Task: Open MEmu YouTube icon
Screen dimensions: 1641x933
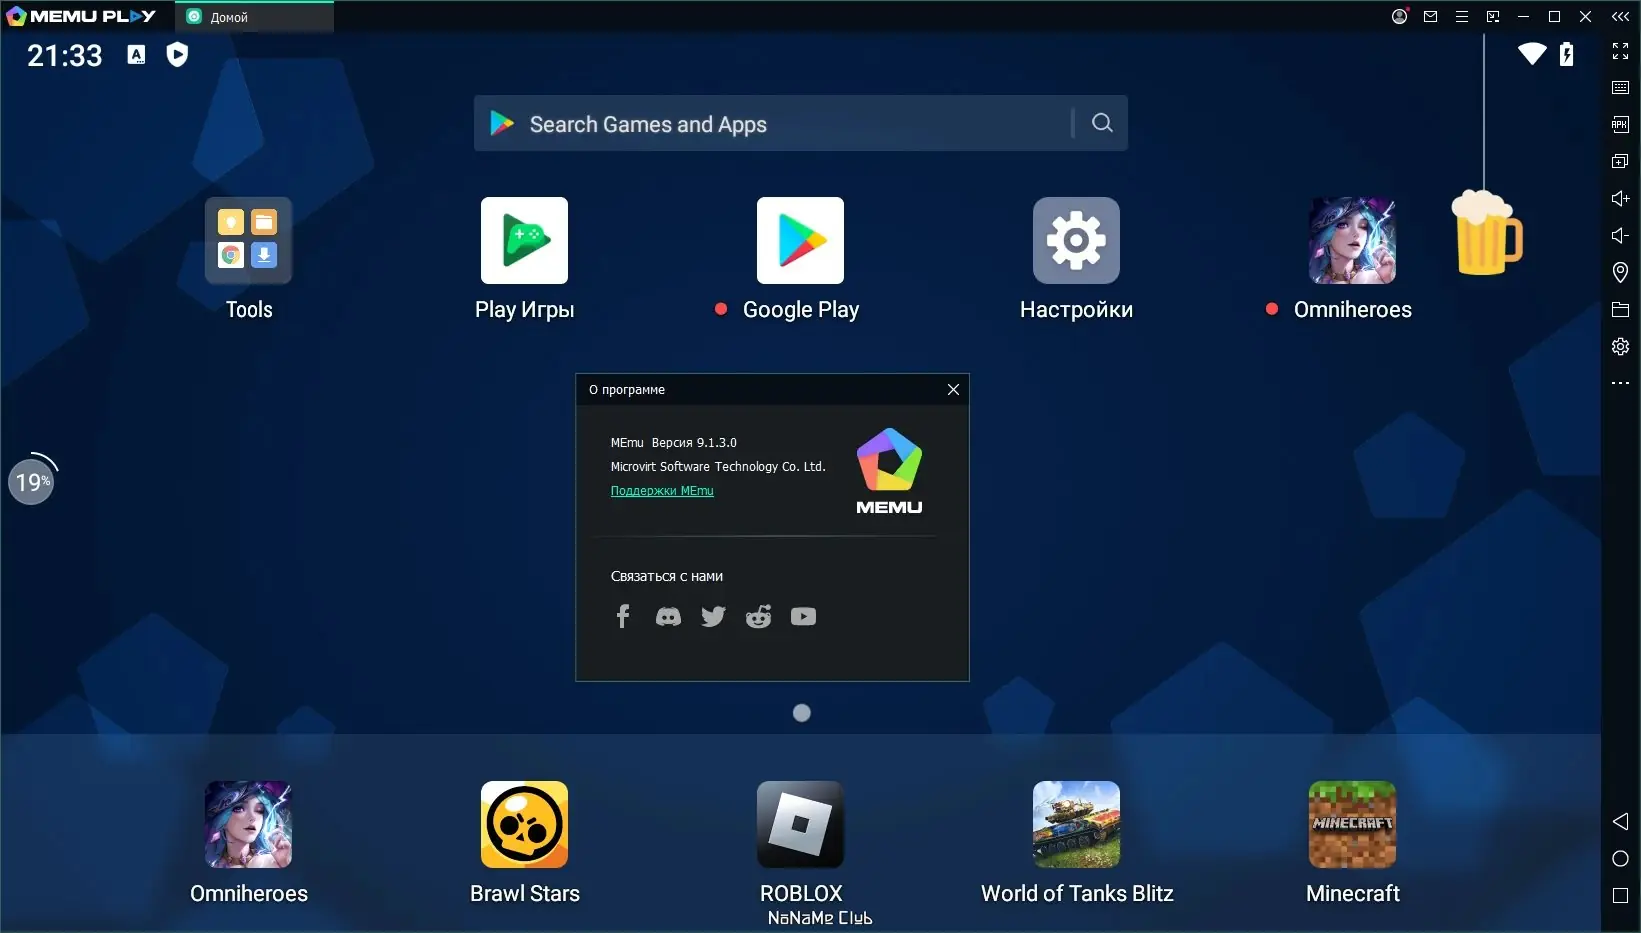Action: click(803, 617)
